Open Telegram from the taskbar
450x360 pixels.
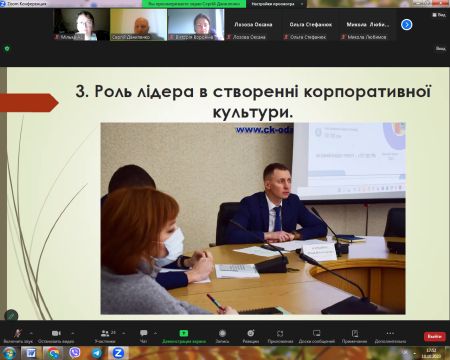pyautogui.click(x=97, y=353)
